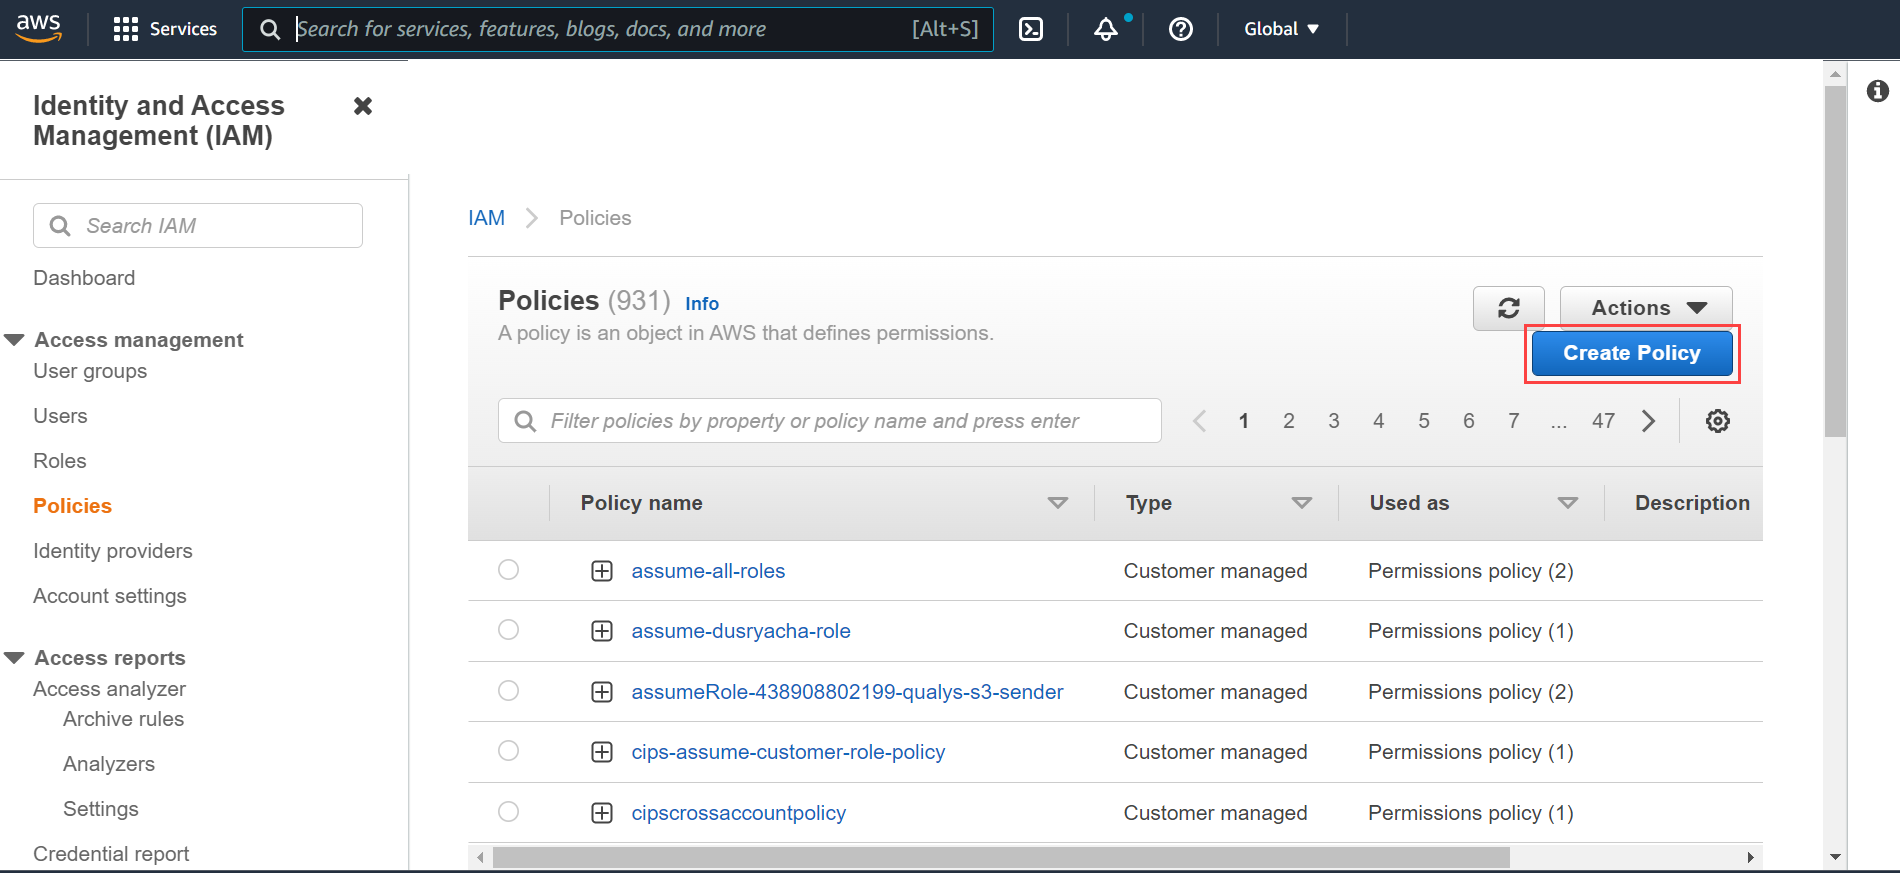Click the AWS logo home icon

39,28
